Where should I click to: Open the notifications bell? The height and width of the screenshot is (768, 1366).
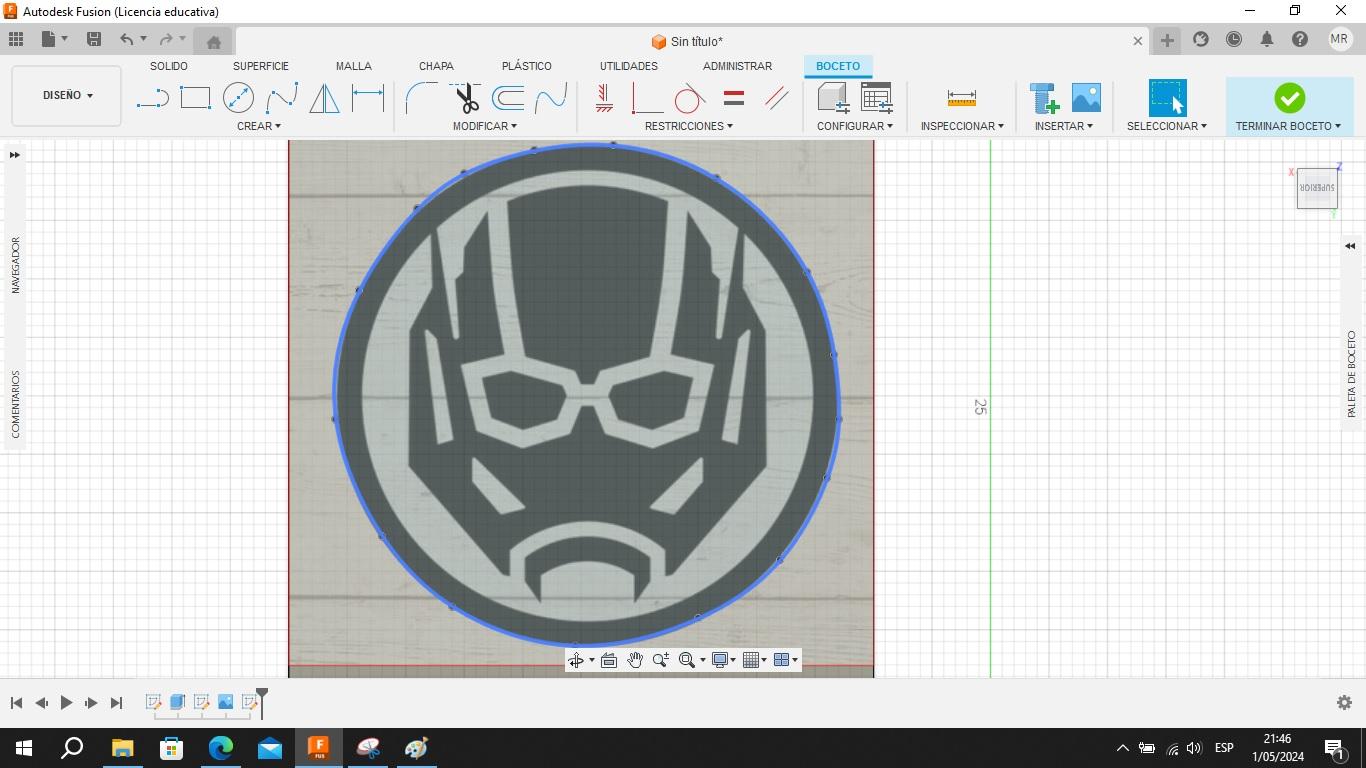(1267, 39)
